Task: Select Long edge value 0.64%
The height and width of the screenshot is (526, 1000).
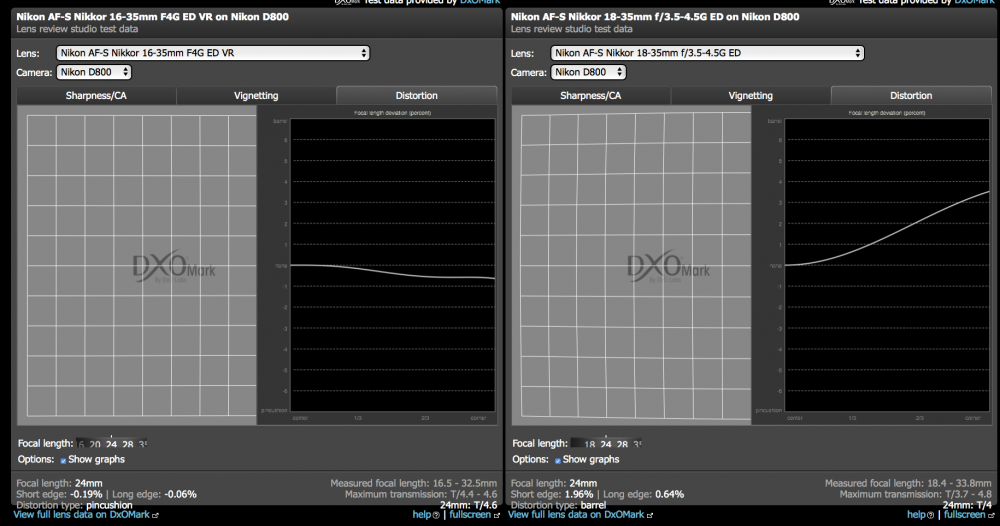Action: [x=670, y=494]
